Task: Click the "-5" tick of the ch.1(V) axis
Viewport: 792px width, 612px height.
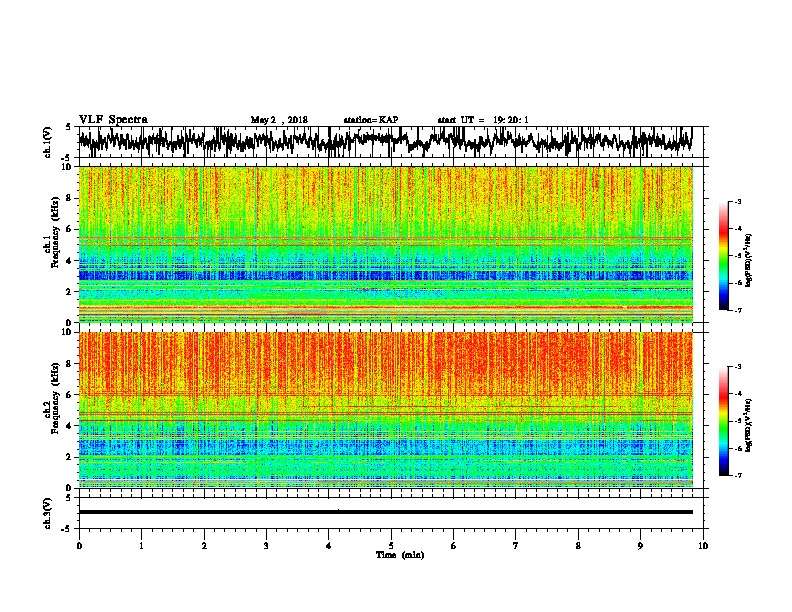Action: tap(67, 157)
